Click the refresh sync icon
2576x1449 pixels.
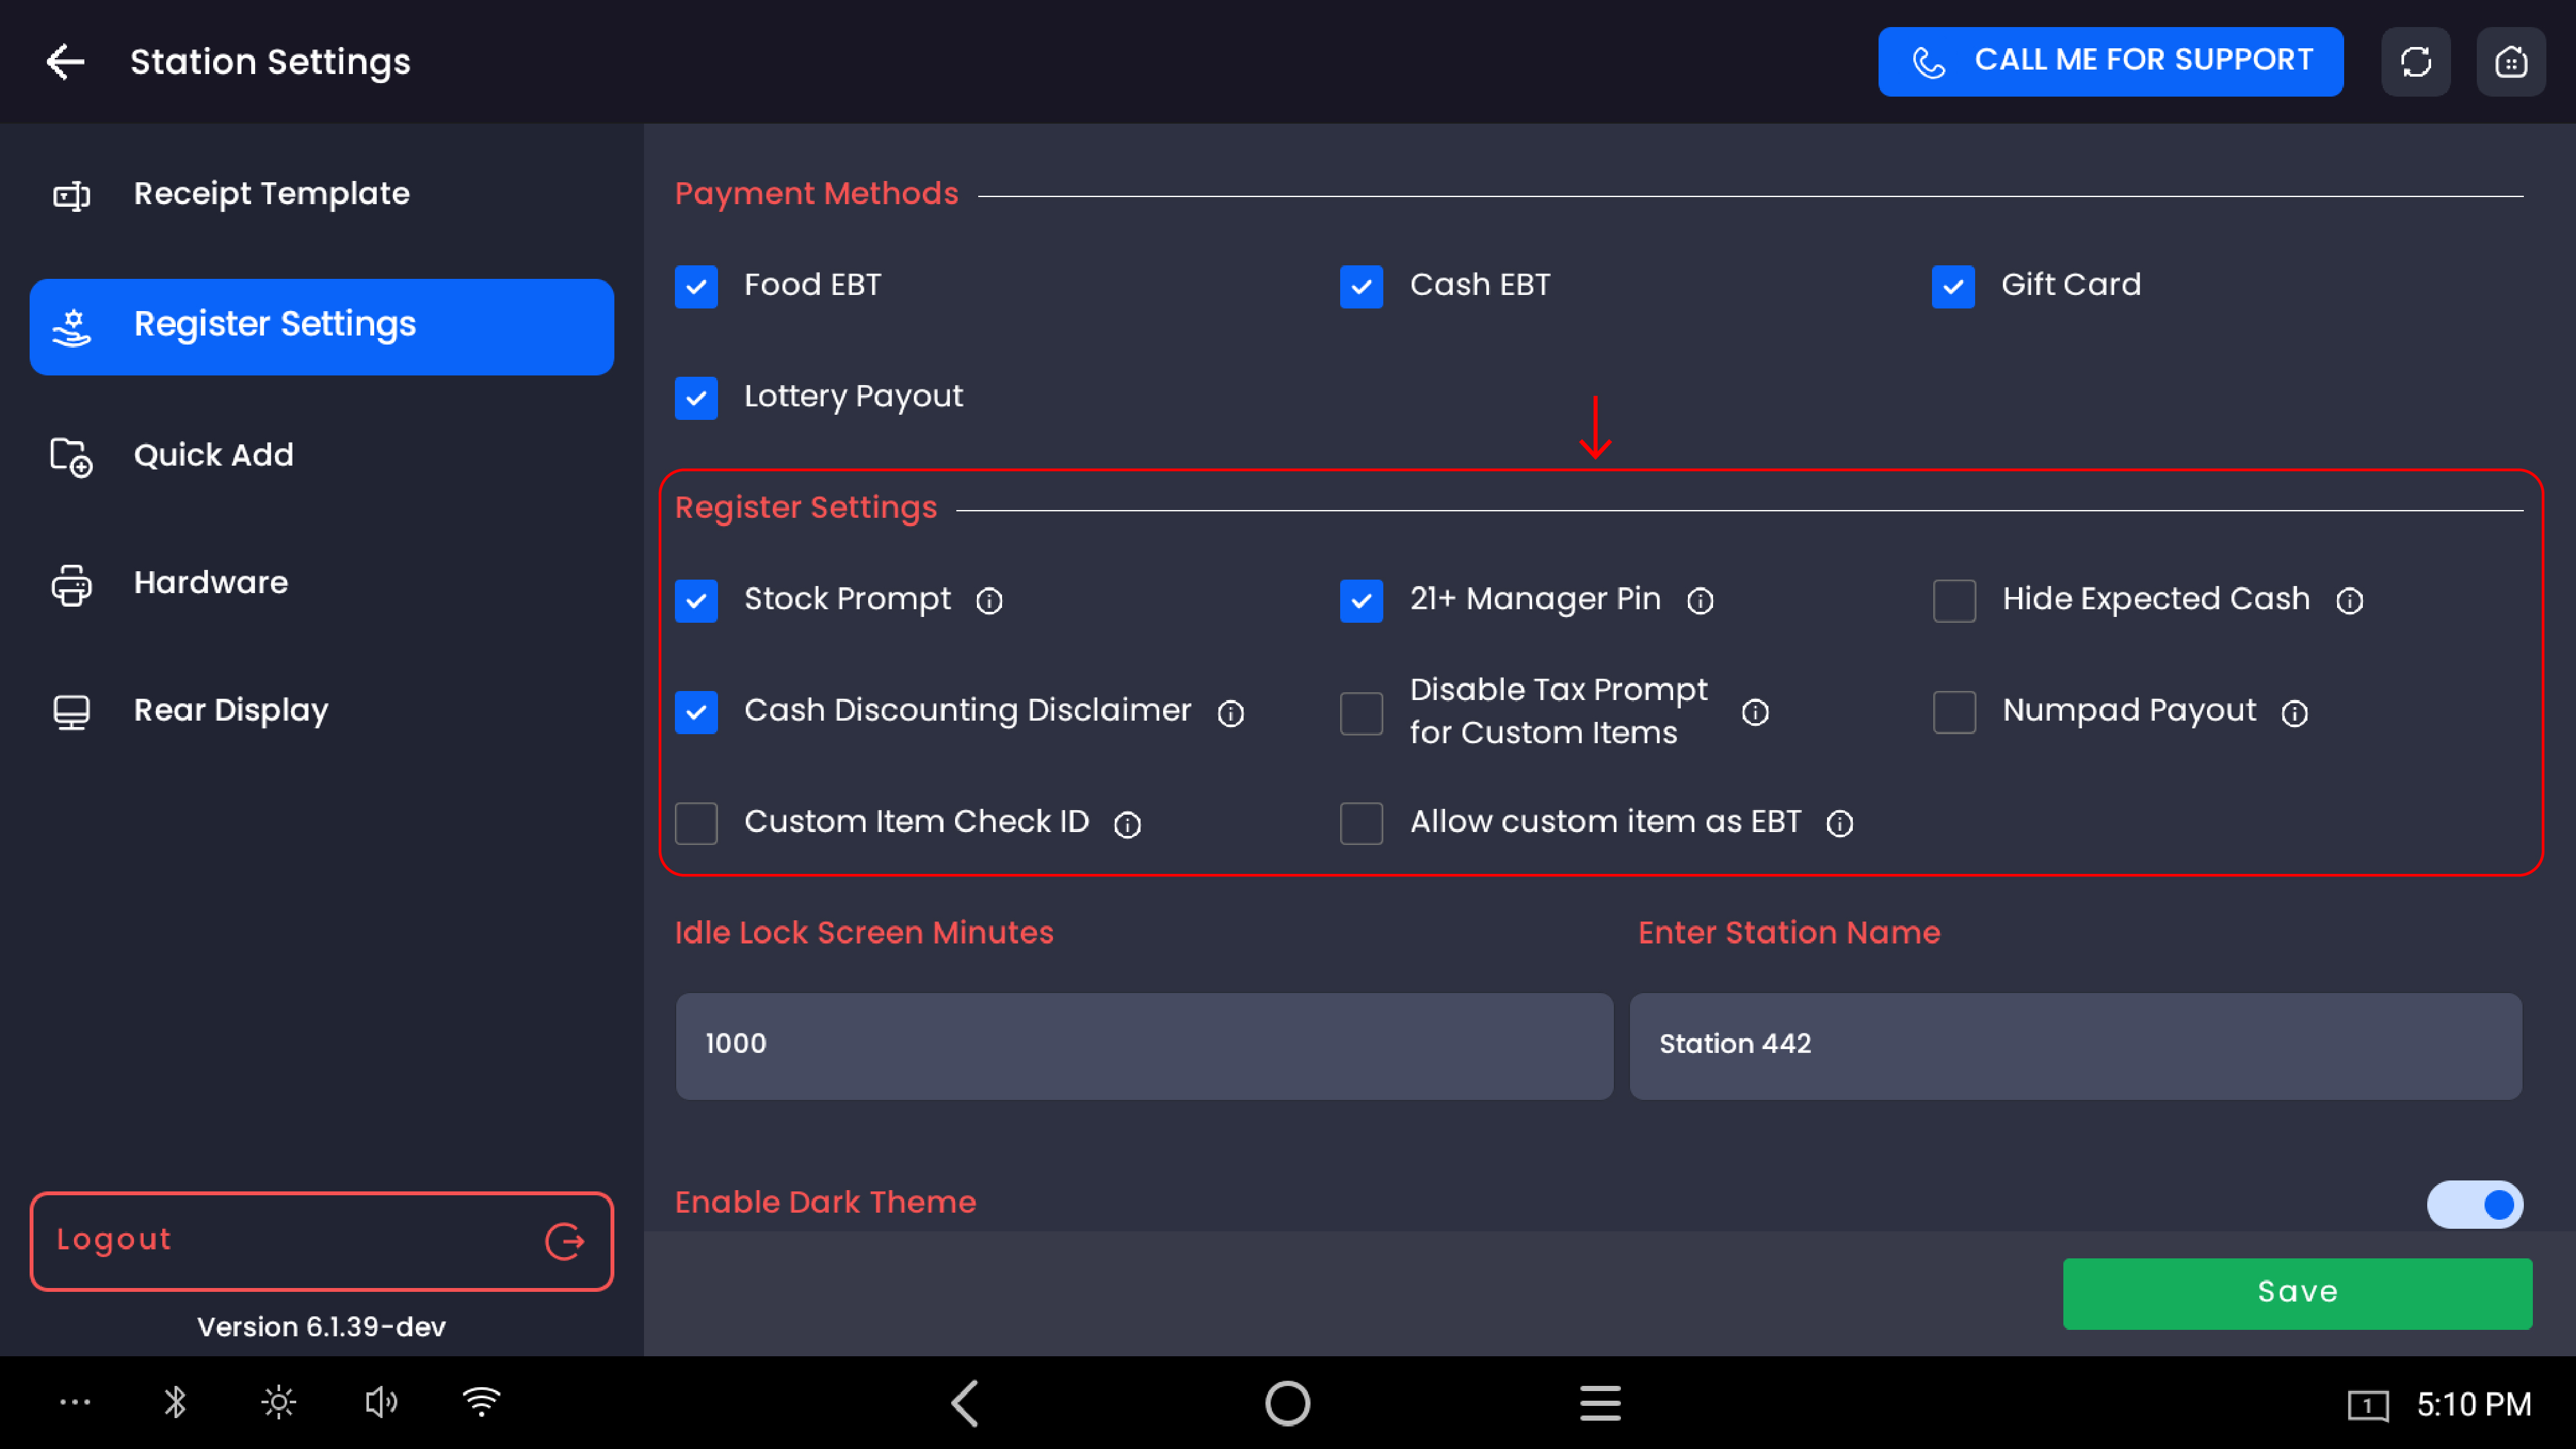2415,62
